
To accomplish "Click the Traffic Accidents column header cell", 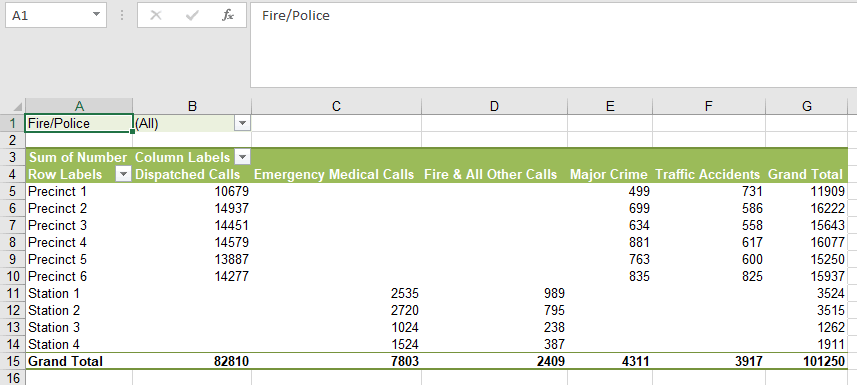I will click(708, 174).
